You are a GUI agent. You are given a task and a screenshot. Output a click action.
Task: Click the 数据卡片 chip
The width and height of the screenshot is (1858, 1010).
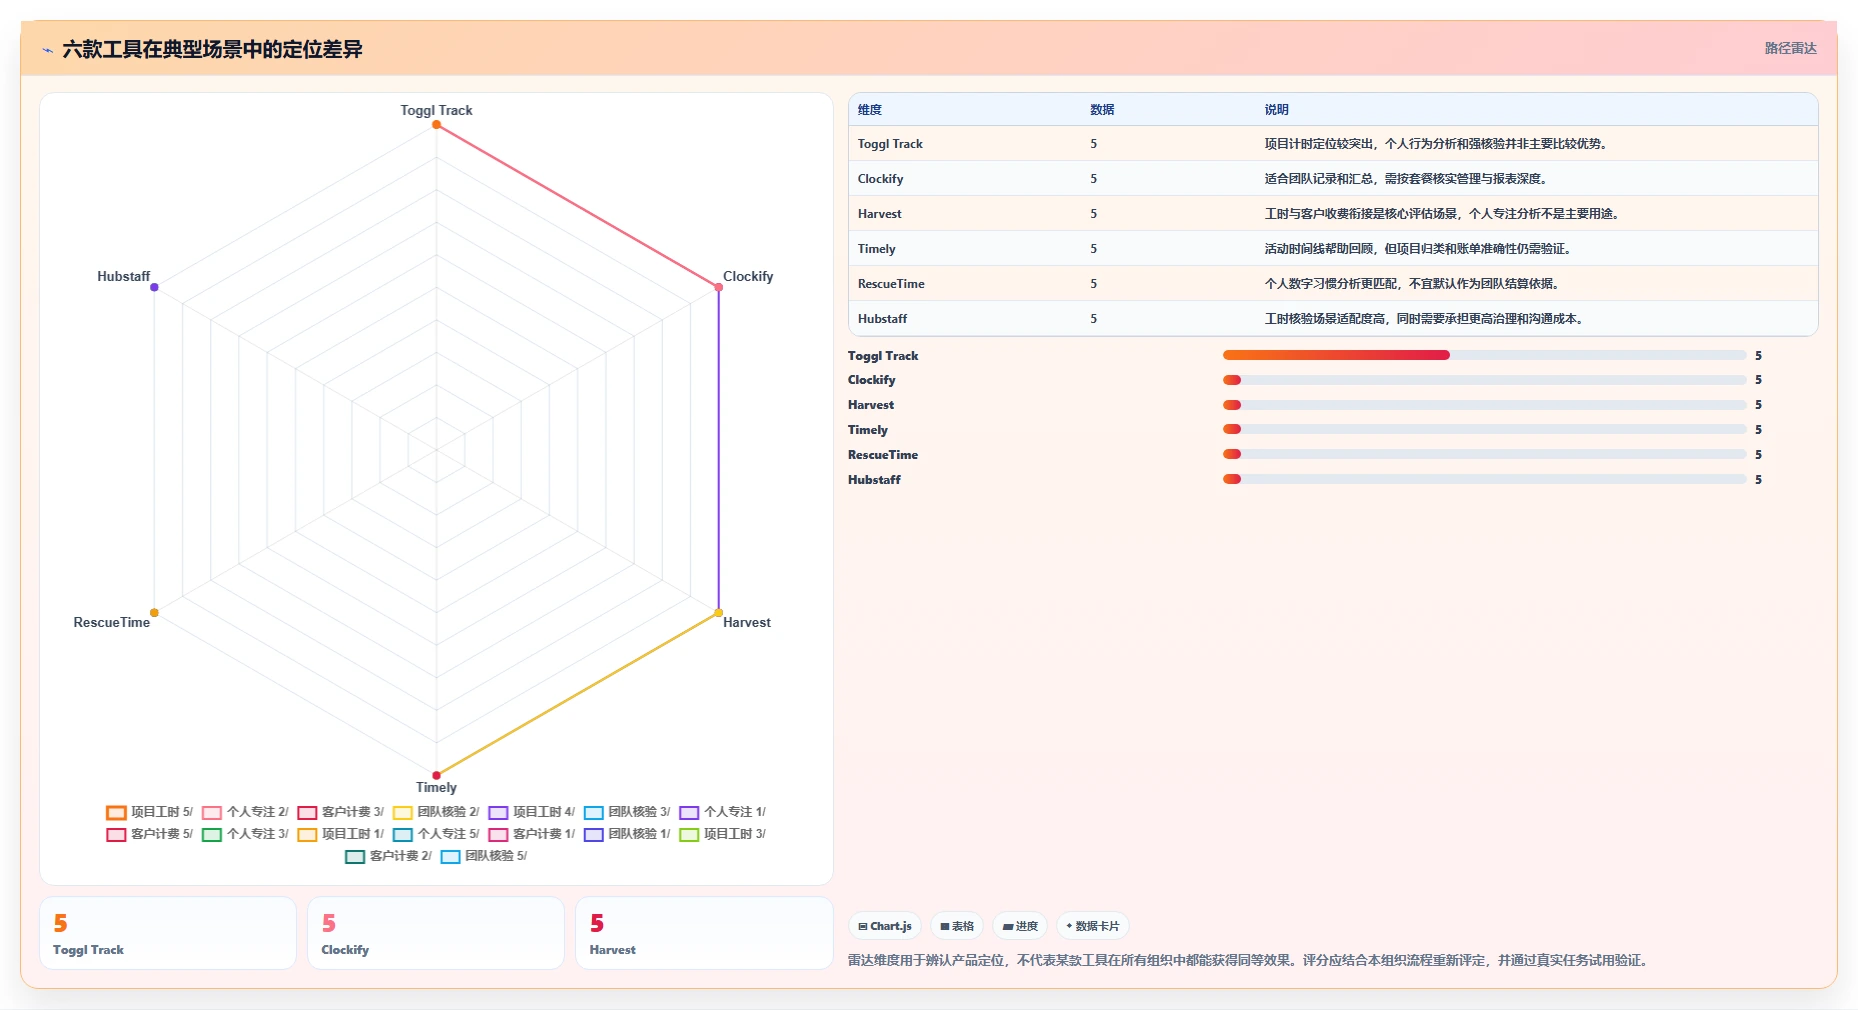coord(1093,926)
